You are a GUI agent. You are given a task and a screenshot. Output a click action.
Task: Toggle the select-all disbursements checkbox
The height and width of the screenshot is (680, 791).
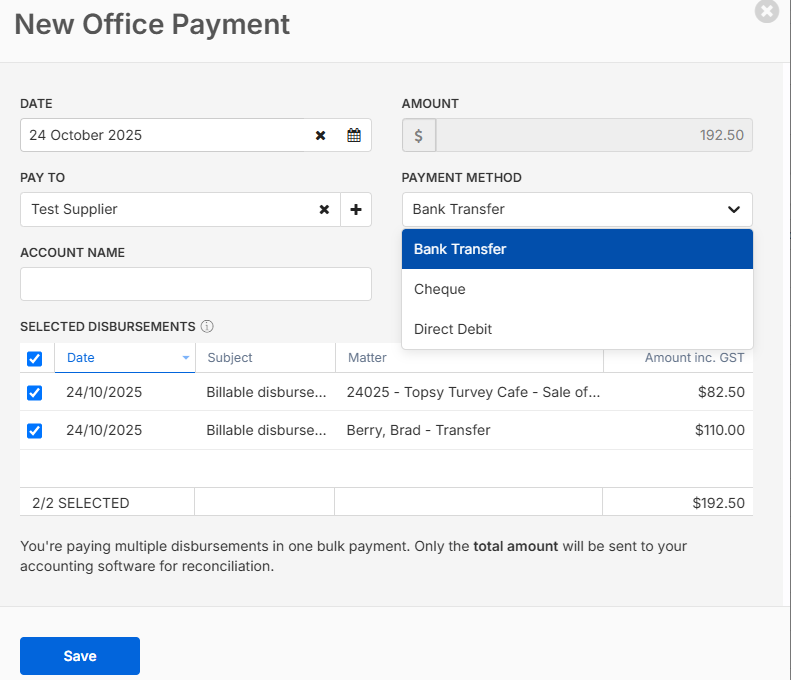pos(35,358)
